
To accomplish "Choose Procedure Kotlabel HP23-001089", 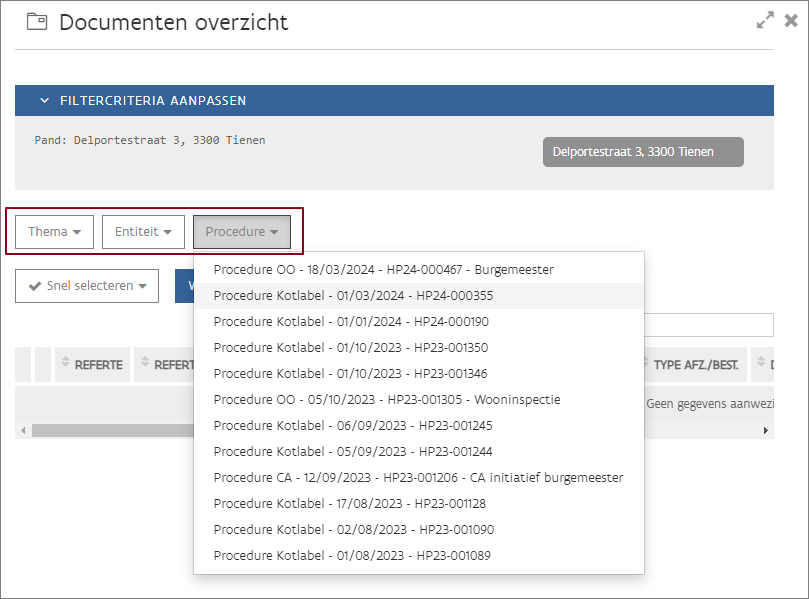I will tap(352, 556).
